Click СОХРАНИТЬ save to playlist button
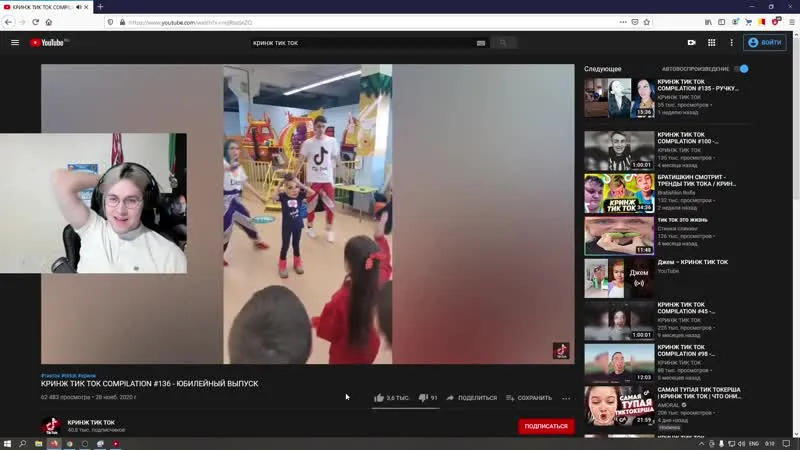This screenshot has height=450, width=800. 529,398
